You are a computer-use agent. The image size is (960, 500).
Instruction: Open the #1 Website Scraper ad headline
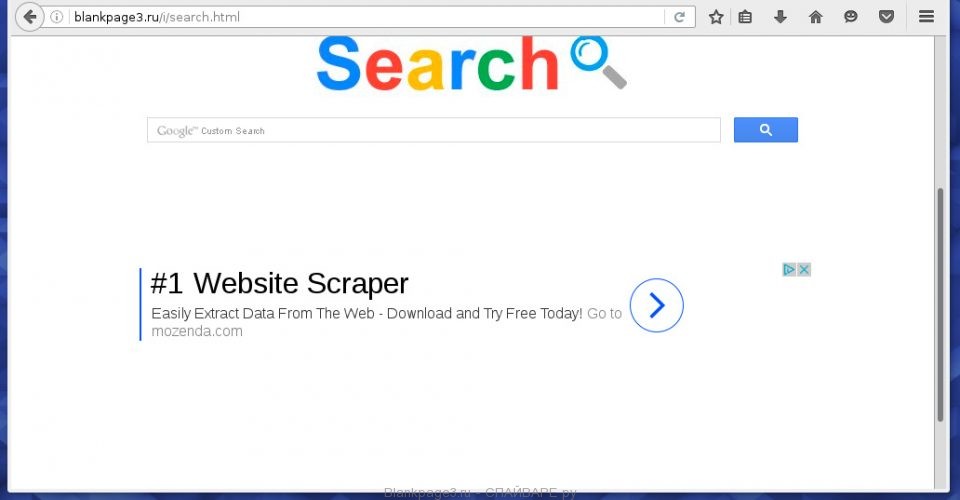click(280, 283)
